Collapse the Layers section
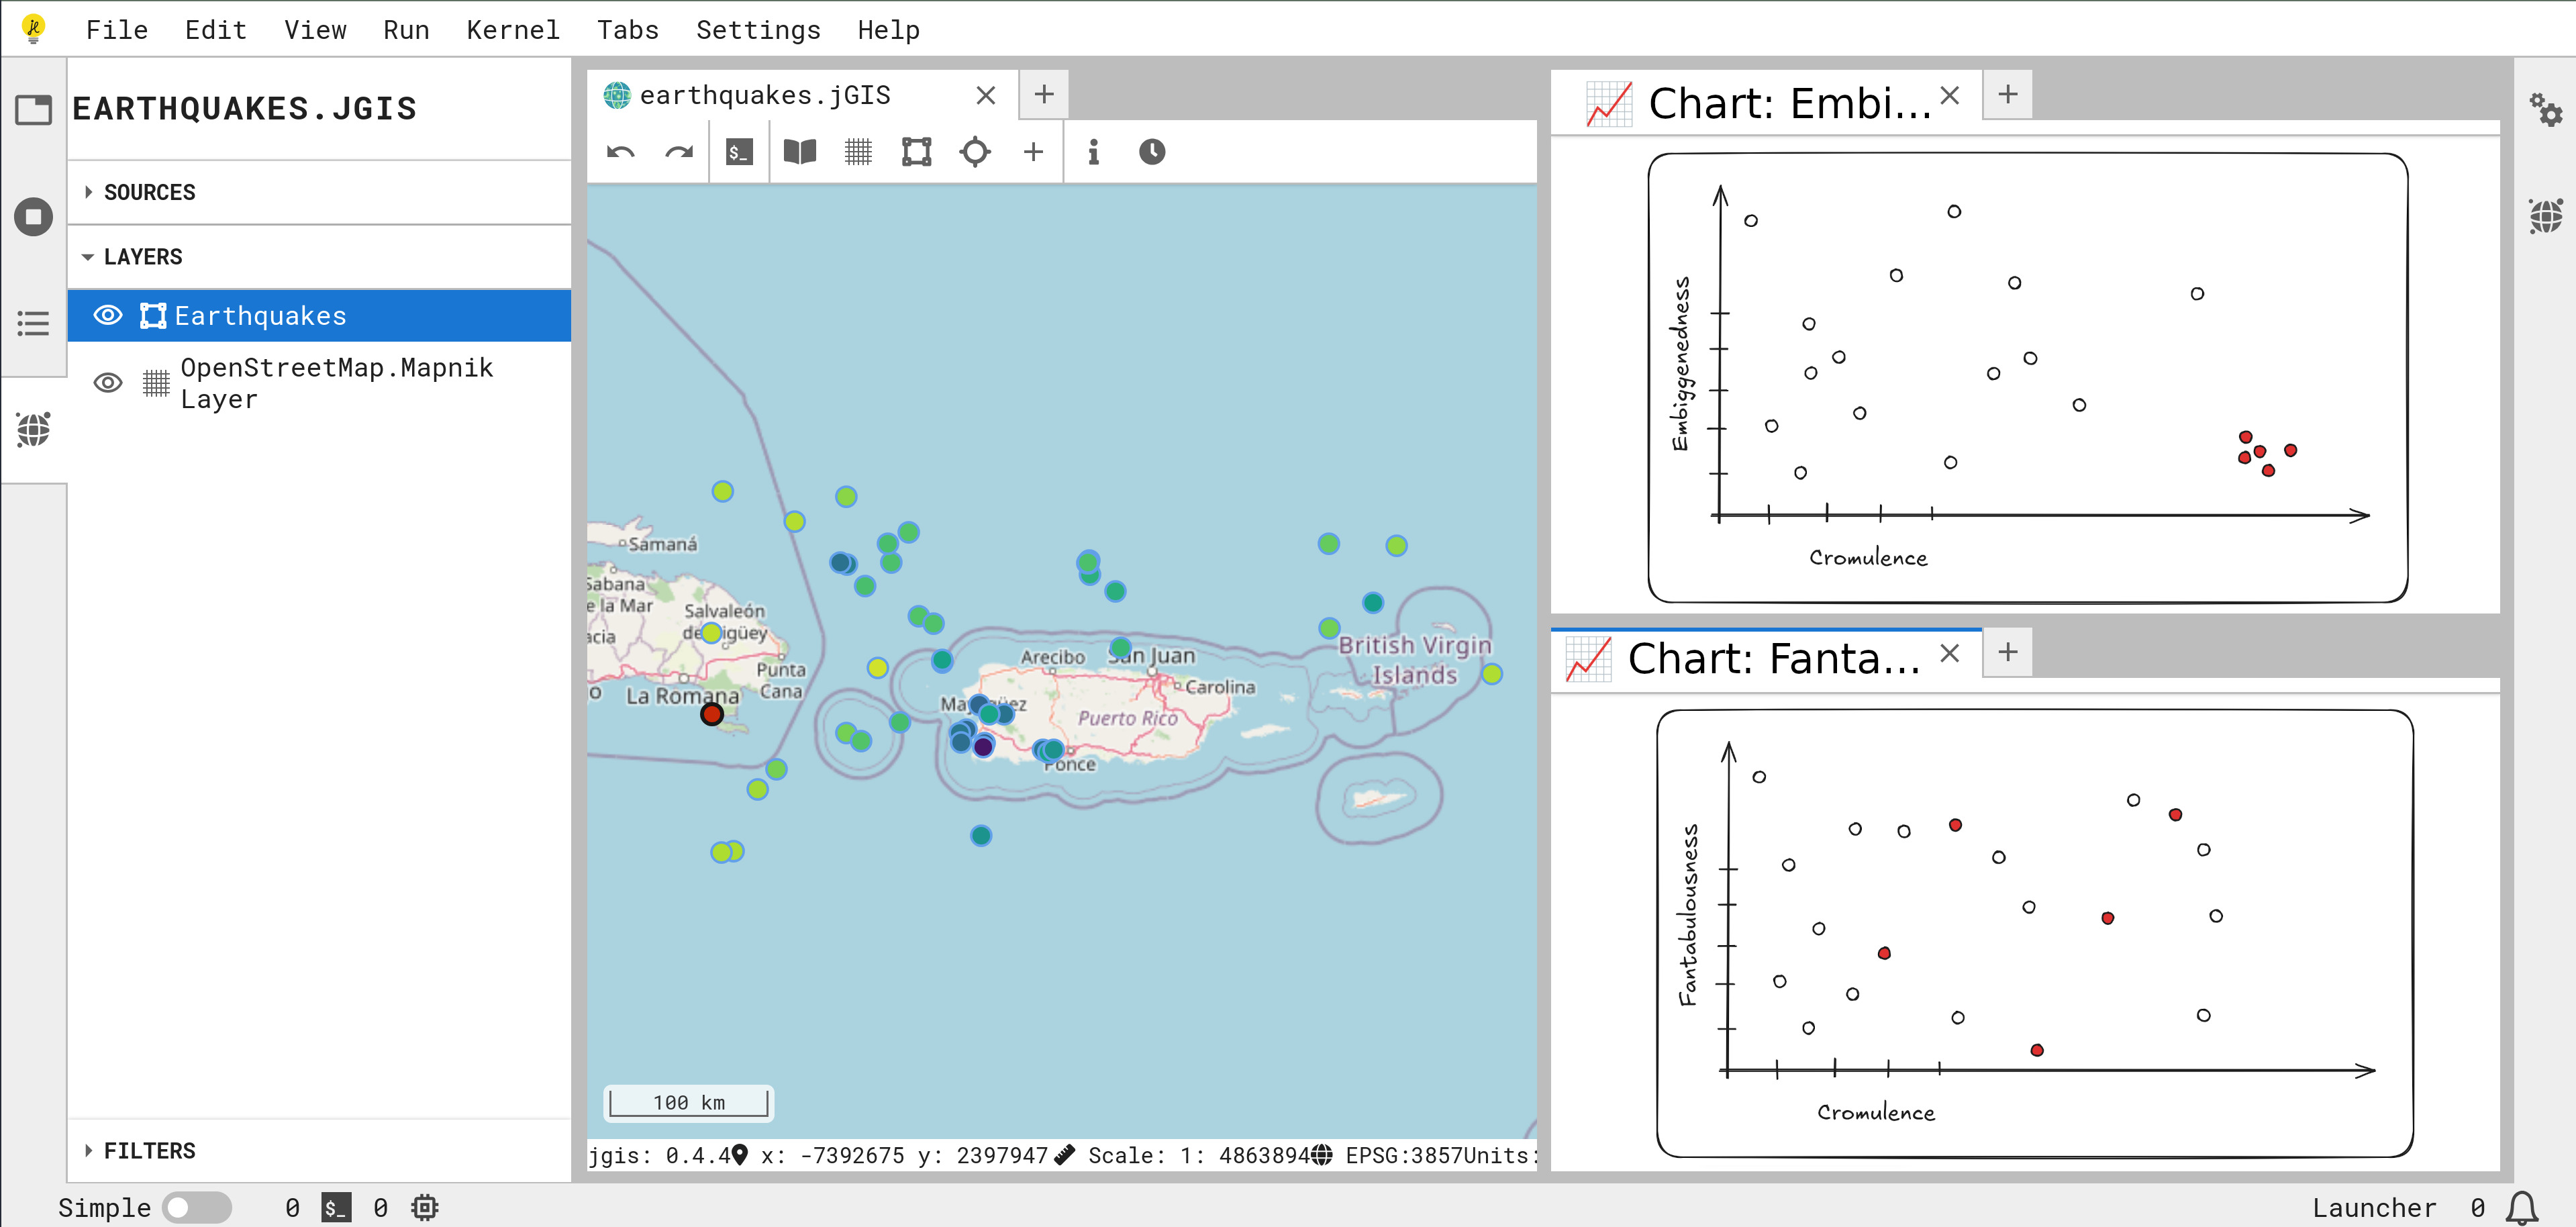The width and height of the screenshot is (2576, 1227). 142,257
